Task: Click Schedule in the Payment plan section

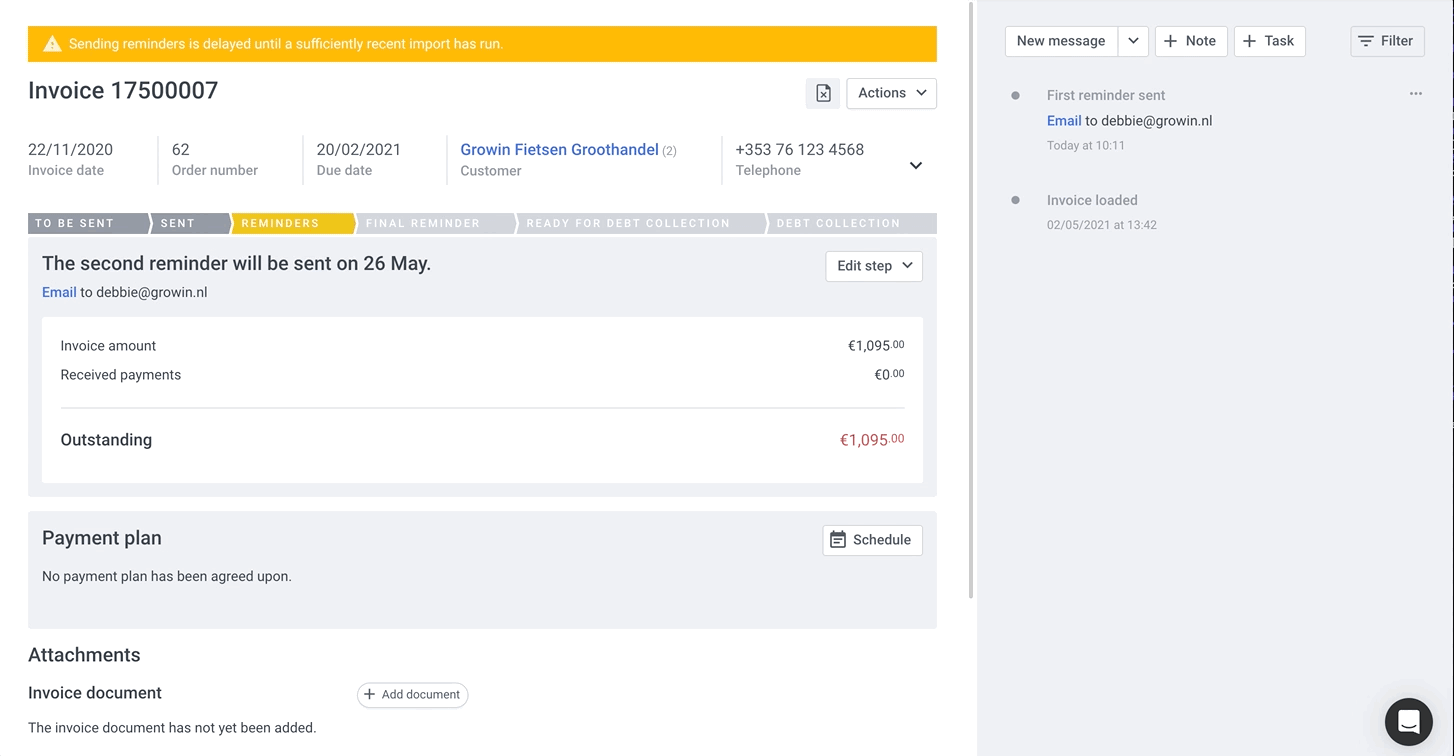Action: tap(871, 540)
